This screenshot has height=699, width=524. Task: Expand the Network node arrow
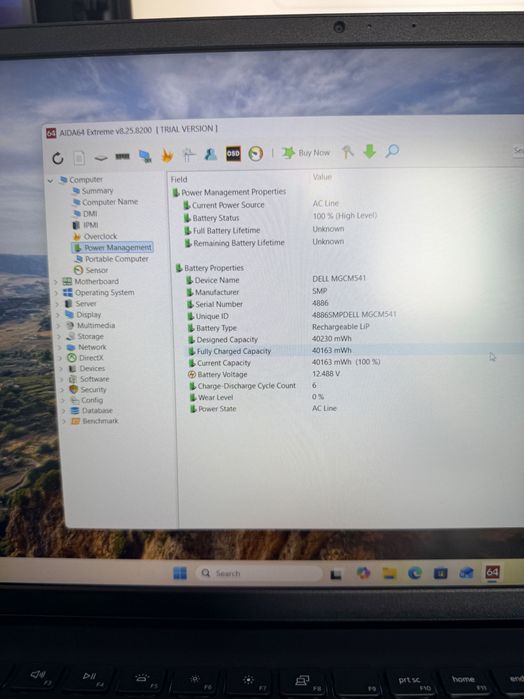60,347
